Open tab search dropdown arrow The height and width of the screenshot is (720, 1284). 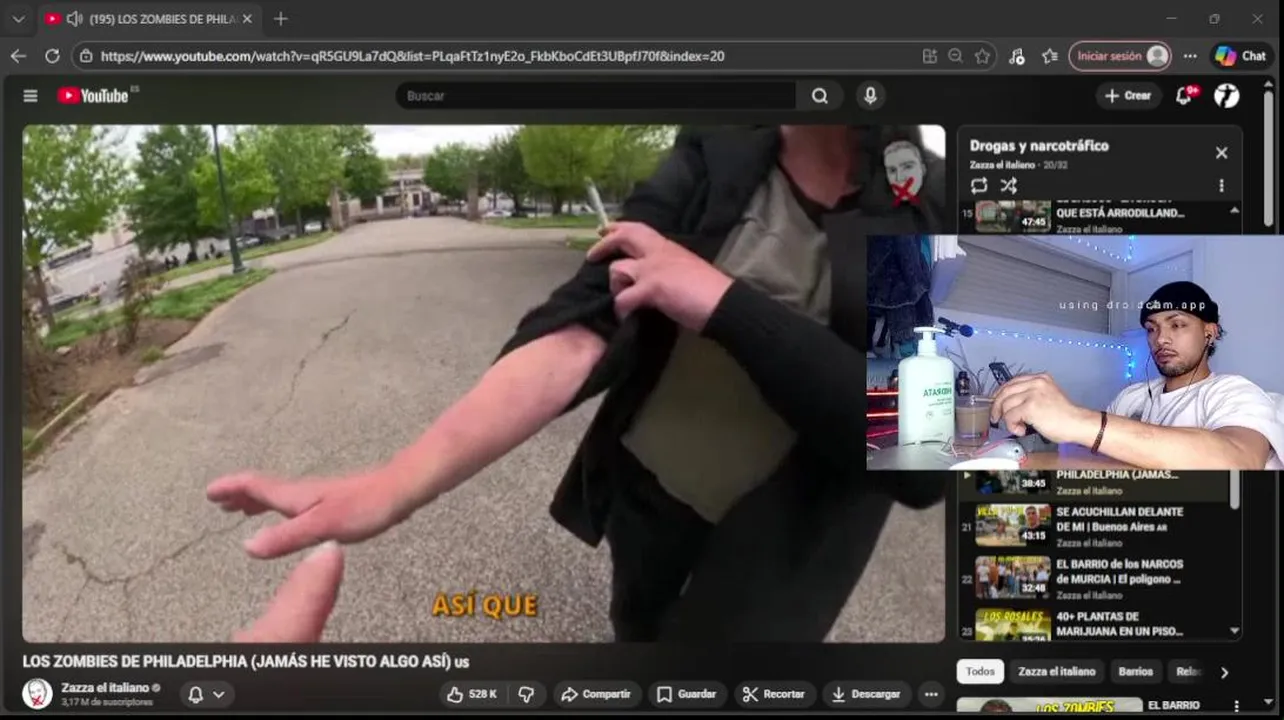pos(18,19)
